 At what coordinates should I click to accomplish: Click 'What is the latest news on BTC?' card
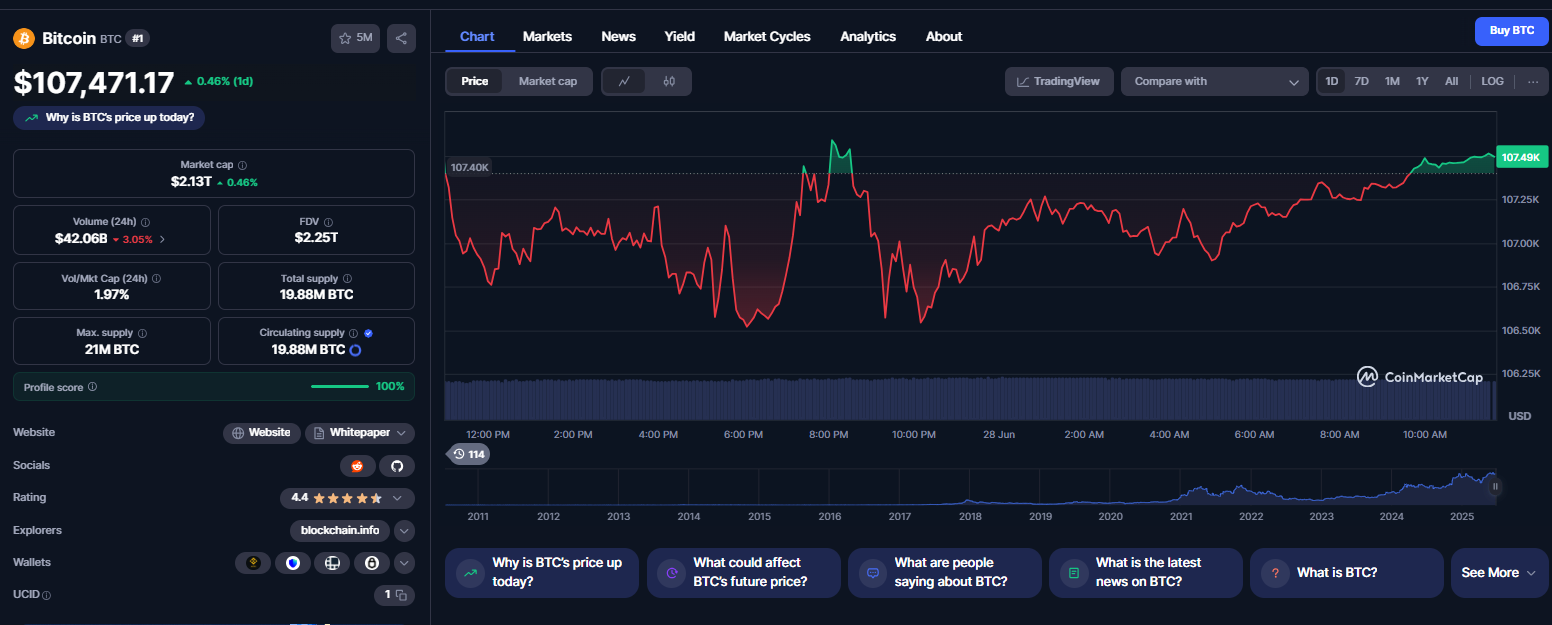coord(1146,573)
